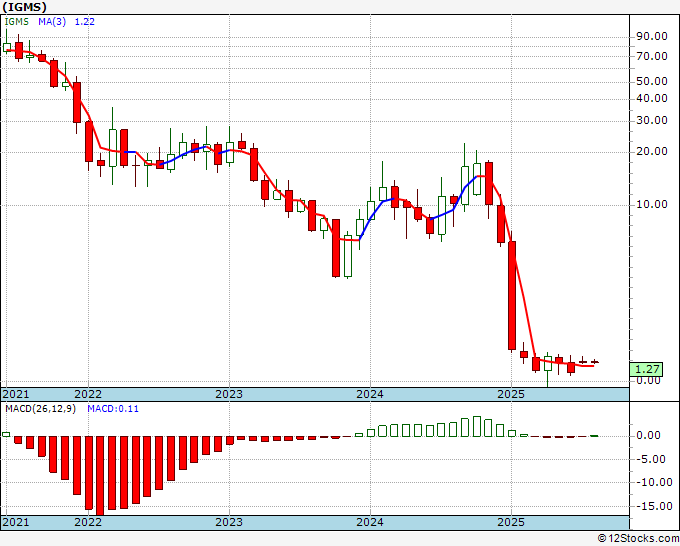Click the 2023 label on MACD timeline
Screen dimensions: 680x546
coord(229,522)
